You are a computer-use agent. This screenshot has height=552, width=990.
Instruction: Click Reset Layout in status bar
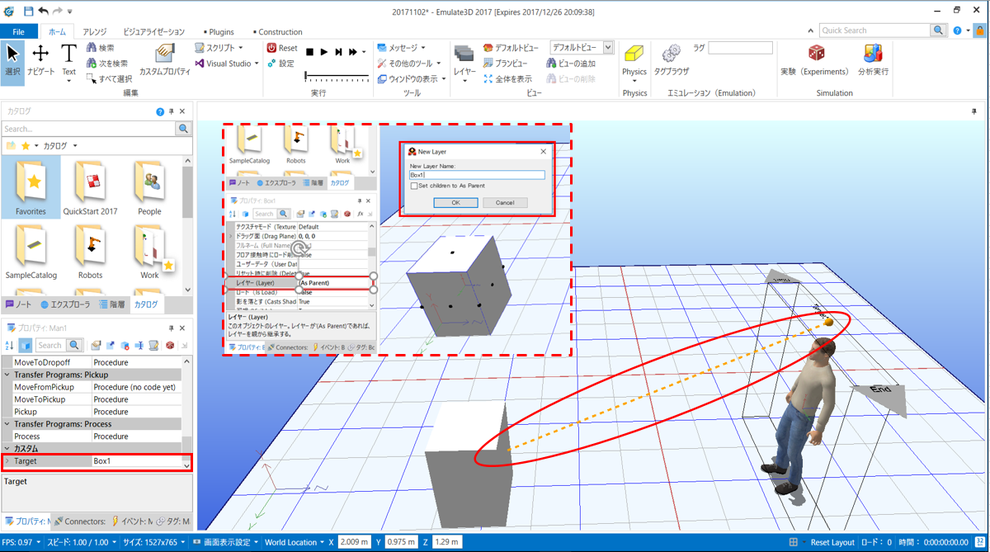coord(832,542)
